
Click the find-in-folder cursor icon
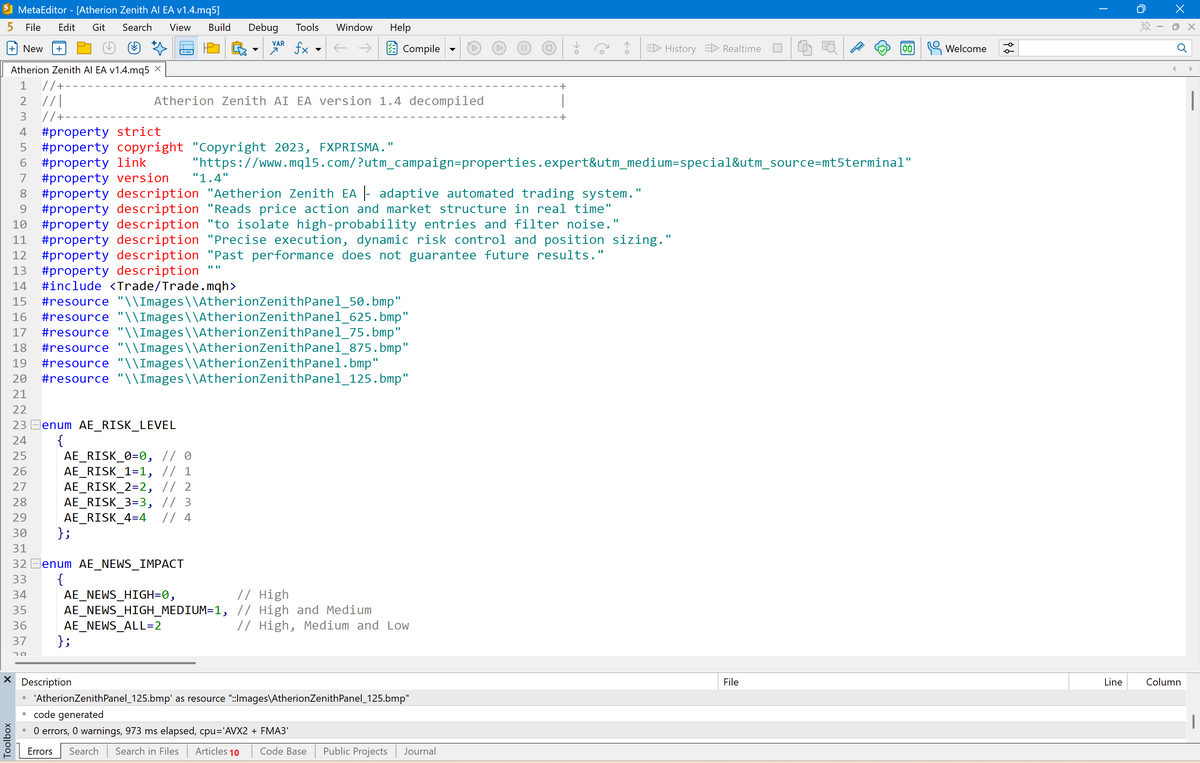[238, 48]
